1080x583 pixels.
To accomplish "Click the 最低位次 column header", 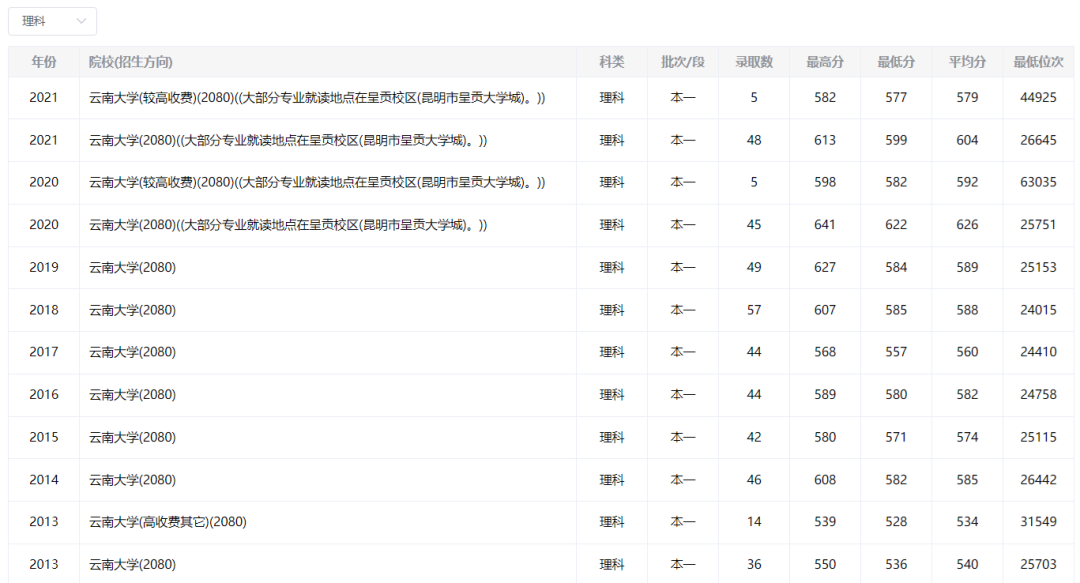I will [1038, 62].
